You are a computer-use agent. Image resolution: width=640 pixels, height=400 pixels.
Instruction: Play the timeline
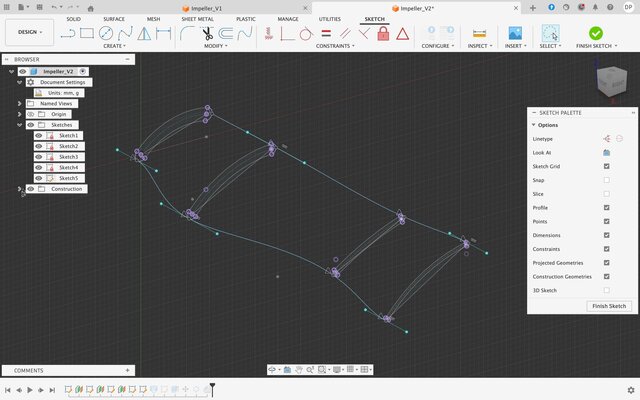tap(30, 390)
